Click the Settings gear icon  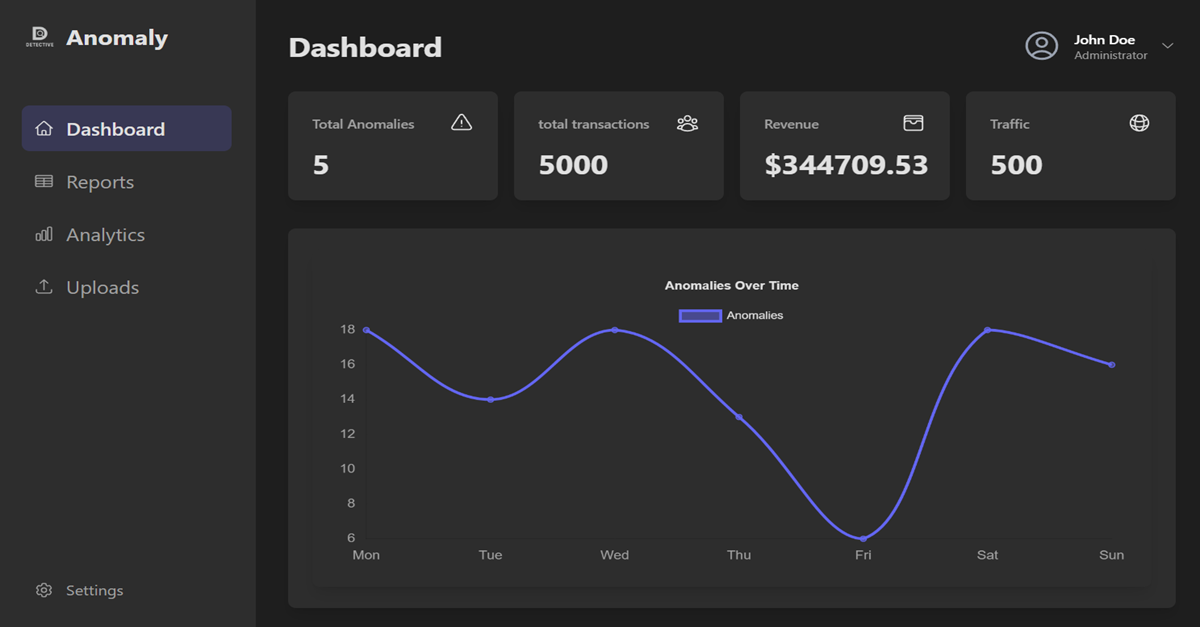point(44,590)
